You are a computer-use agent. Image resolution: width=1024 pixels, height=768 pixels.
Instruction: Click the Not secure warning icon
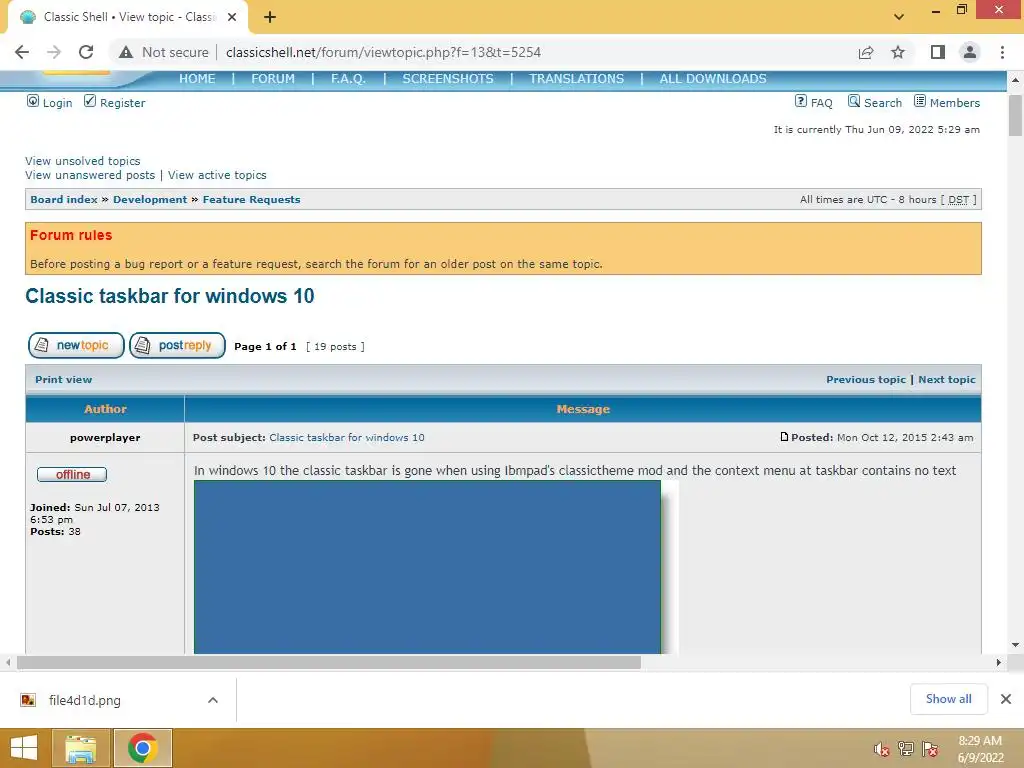(x=126, y=52)
